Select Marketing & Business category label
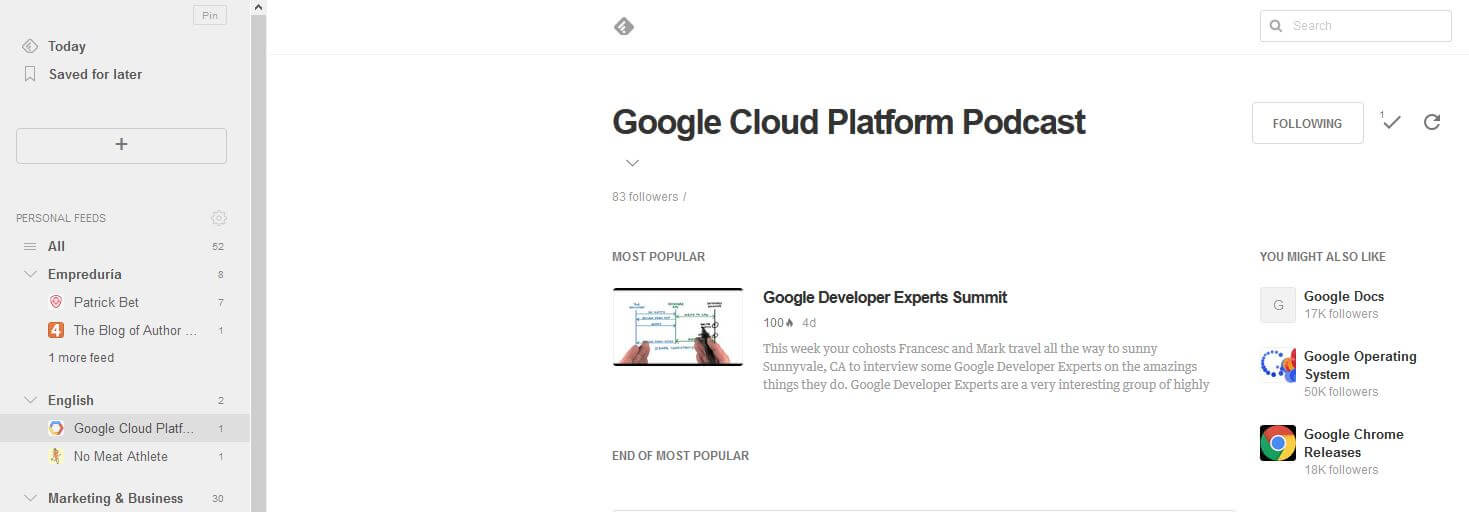The height and width of the screenshot is (512, 1469). [x=116, y=498]
